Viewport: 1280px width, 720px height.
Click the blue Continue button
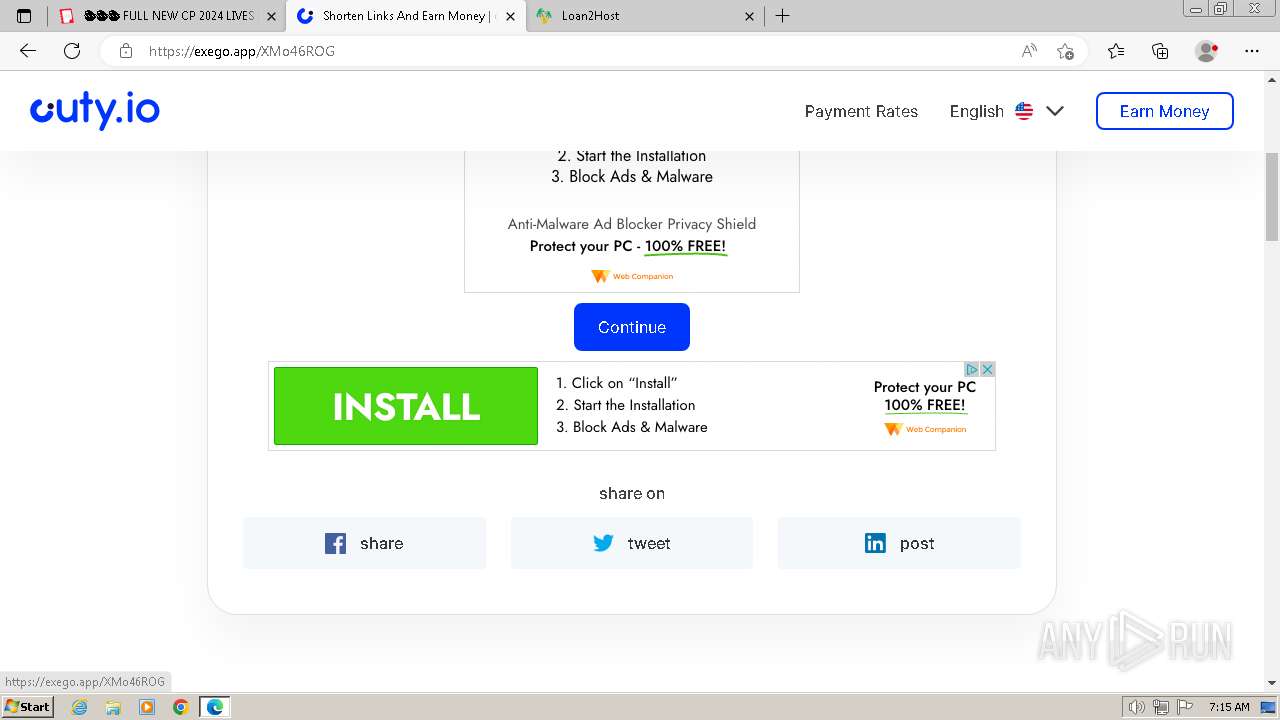pyautogui.click(x=632, y=327)
